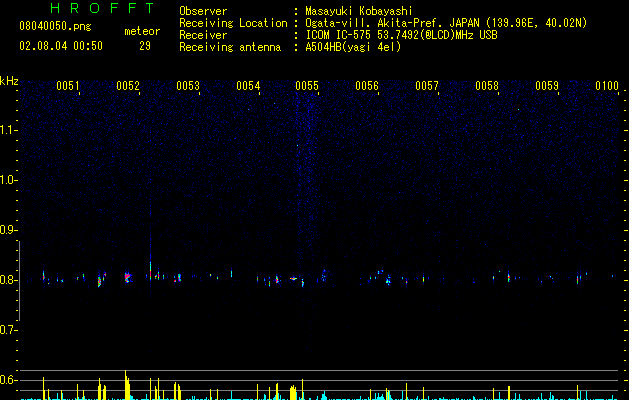629x400 pixels.
Task: Click the 'Receiver' label
Action: 203,35
